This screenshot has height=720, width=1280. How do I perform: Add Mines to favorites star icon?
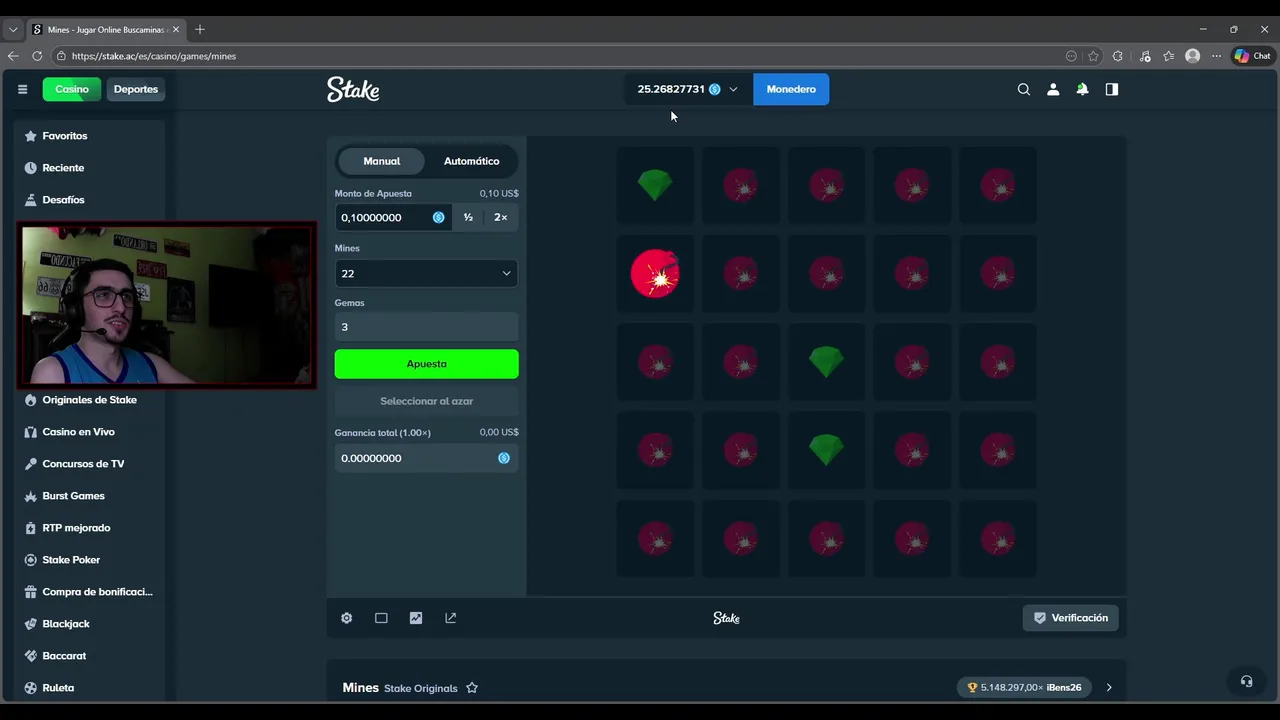472,688
